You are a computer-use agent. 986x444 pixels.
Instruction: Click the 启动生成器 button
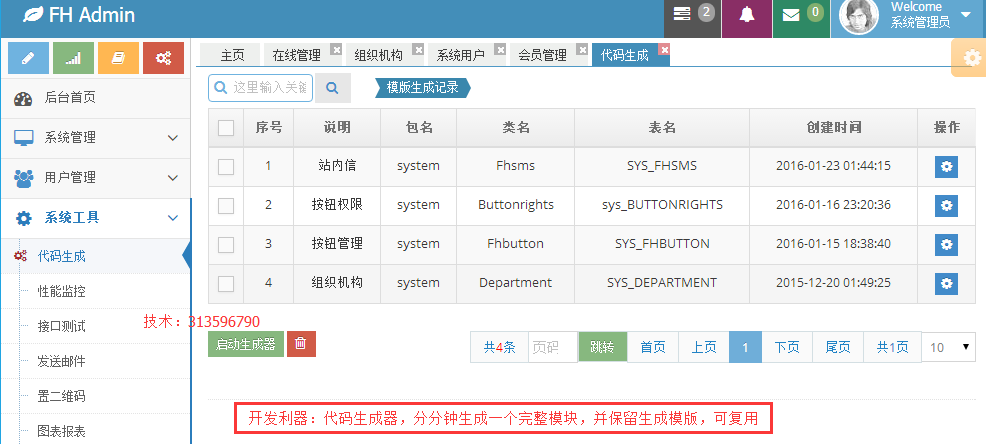tap(245, 344)
